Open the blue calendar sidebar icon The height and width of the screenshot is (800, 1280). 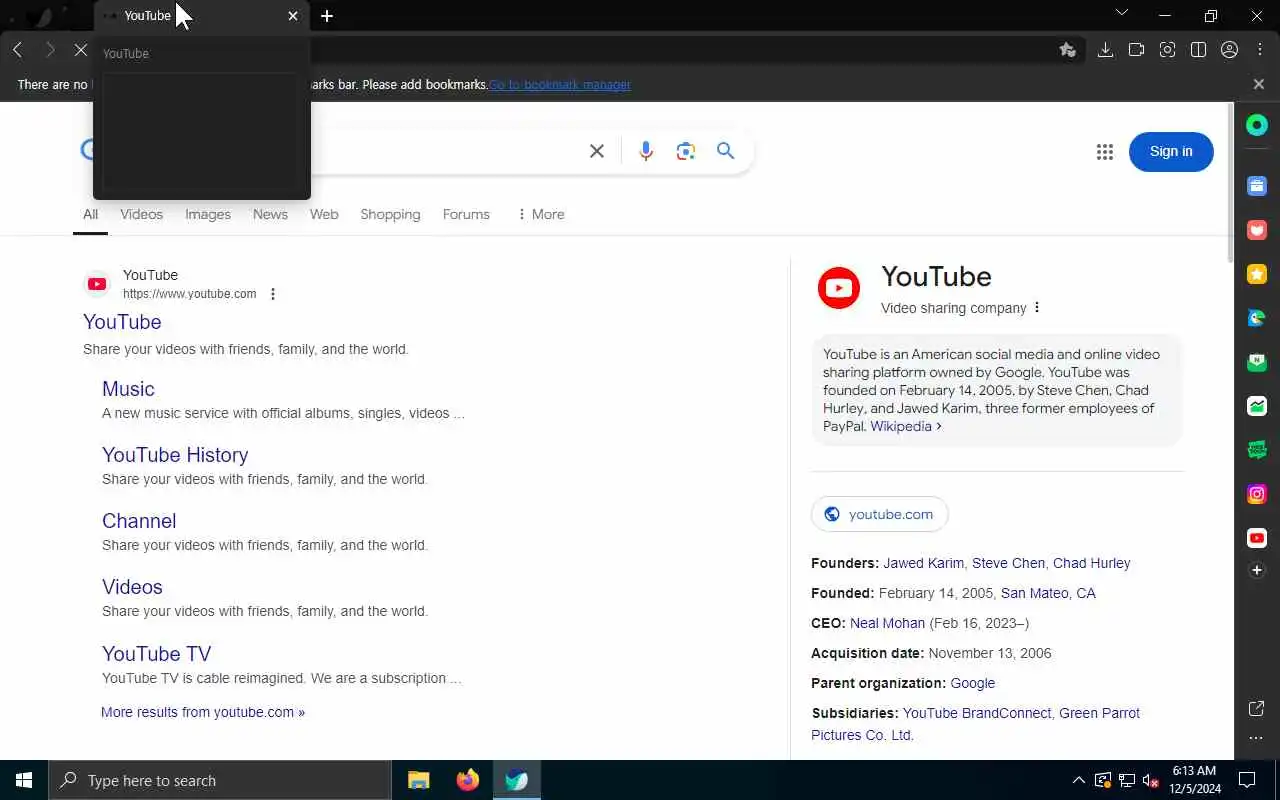(x=1257, y=186)
